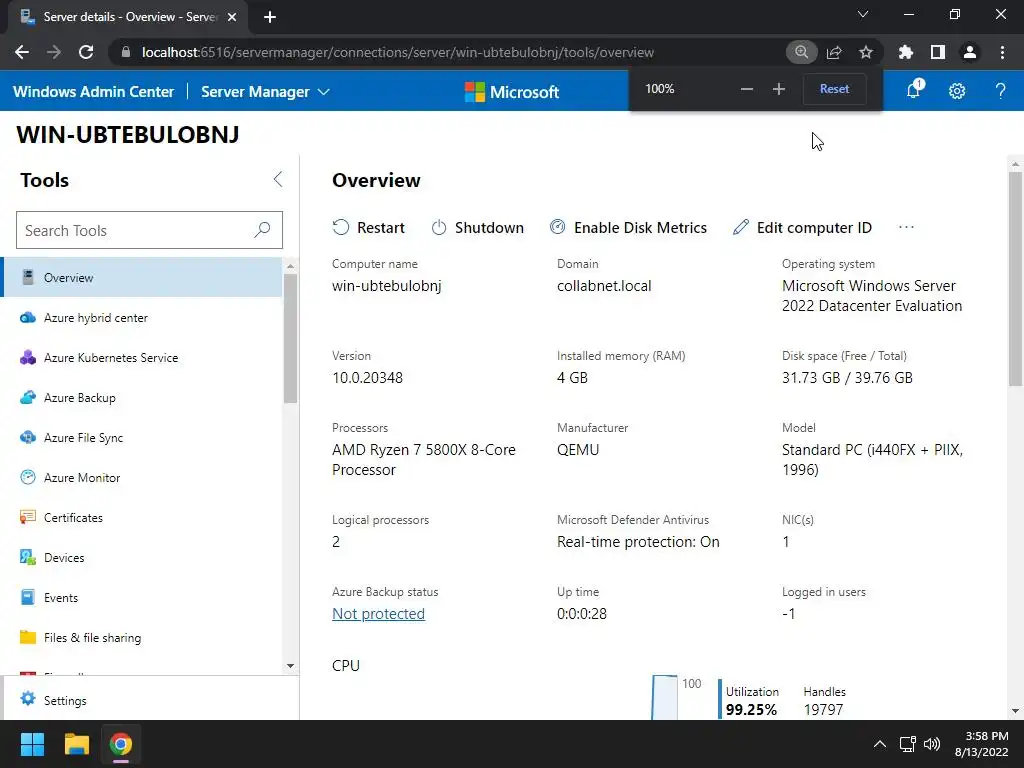Reload the page
The height and width of the screenshot is (768, 1024).
[86, 52]
